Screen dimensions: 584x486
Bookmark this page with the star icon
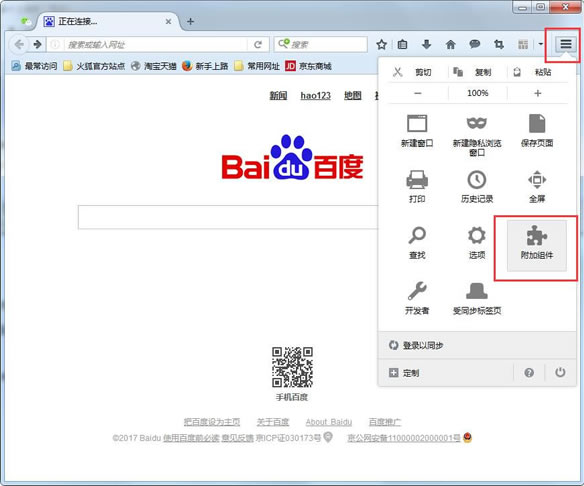pyautogui.click(x=381, y=45)
